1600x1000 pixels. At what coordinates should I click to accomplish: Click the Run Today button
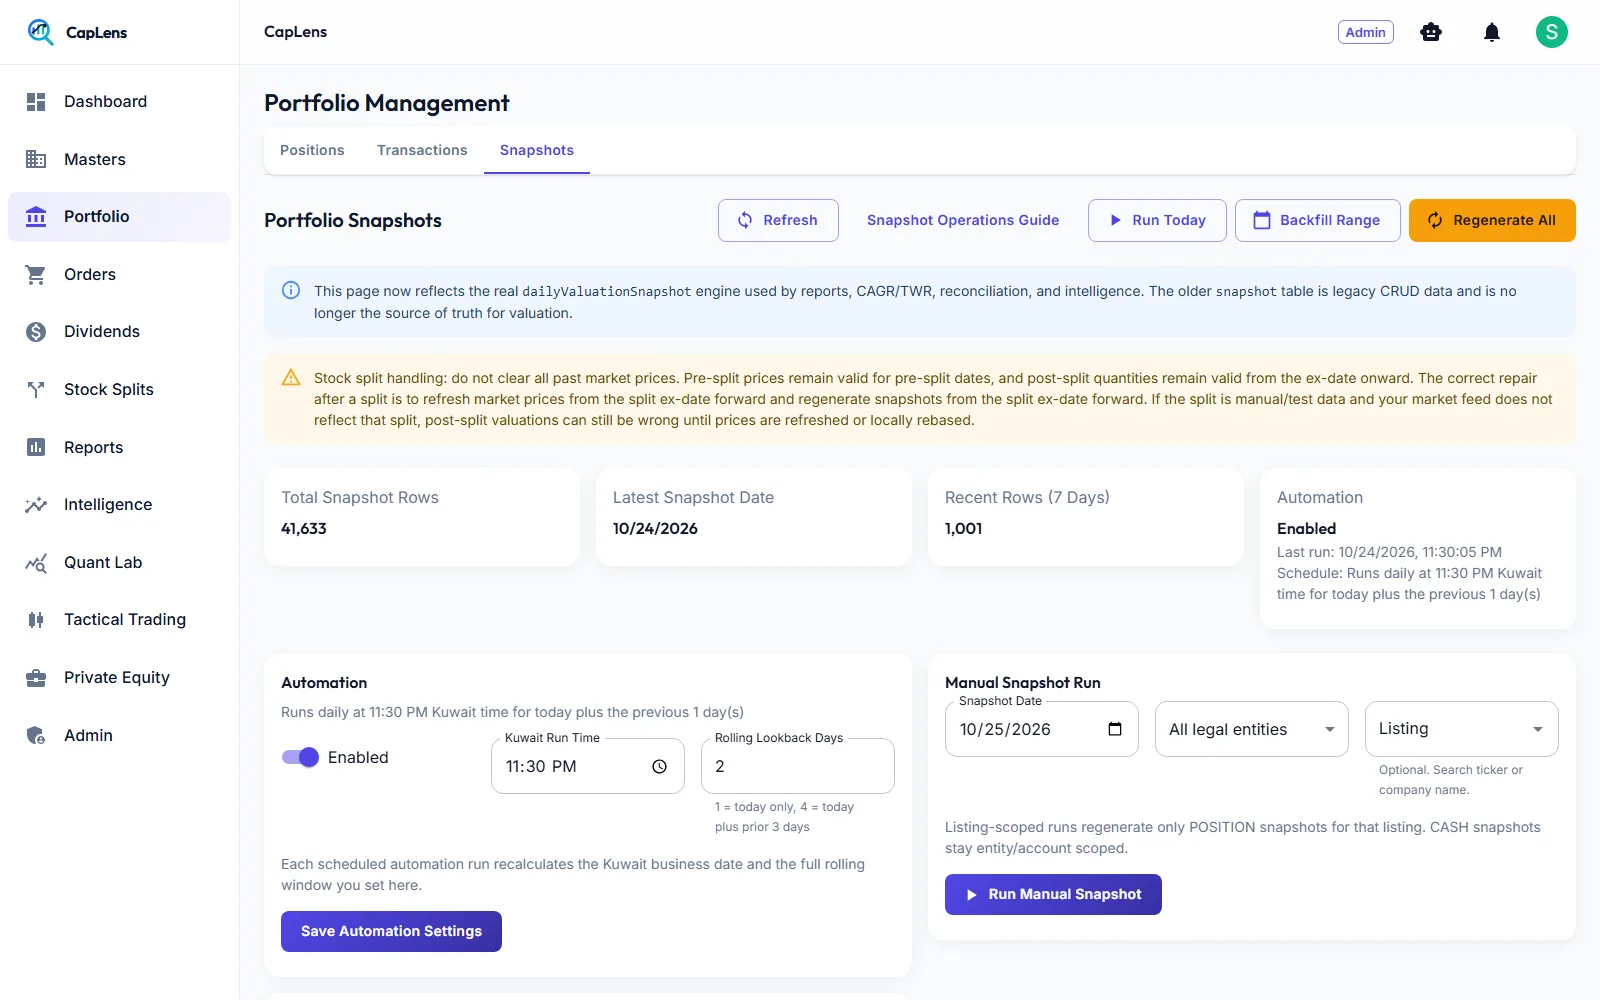(x=1157, y=220)
